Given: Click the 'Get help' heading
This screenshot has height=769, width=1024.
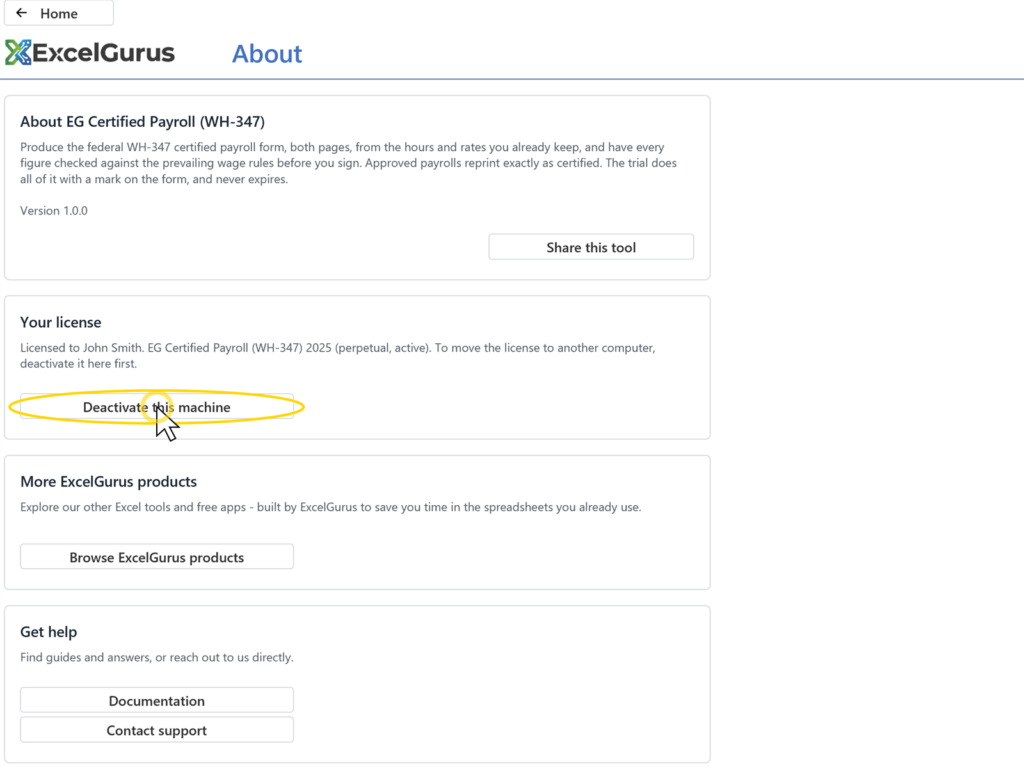Looking at the screenshot, I should (48, 631).
